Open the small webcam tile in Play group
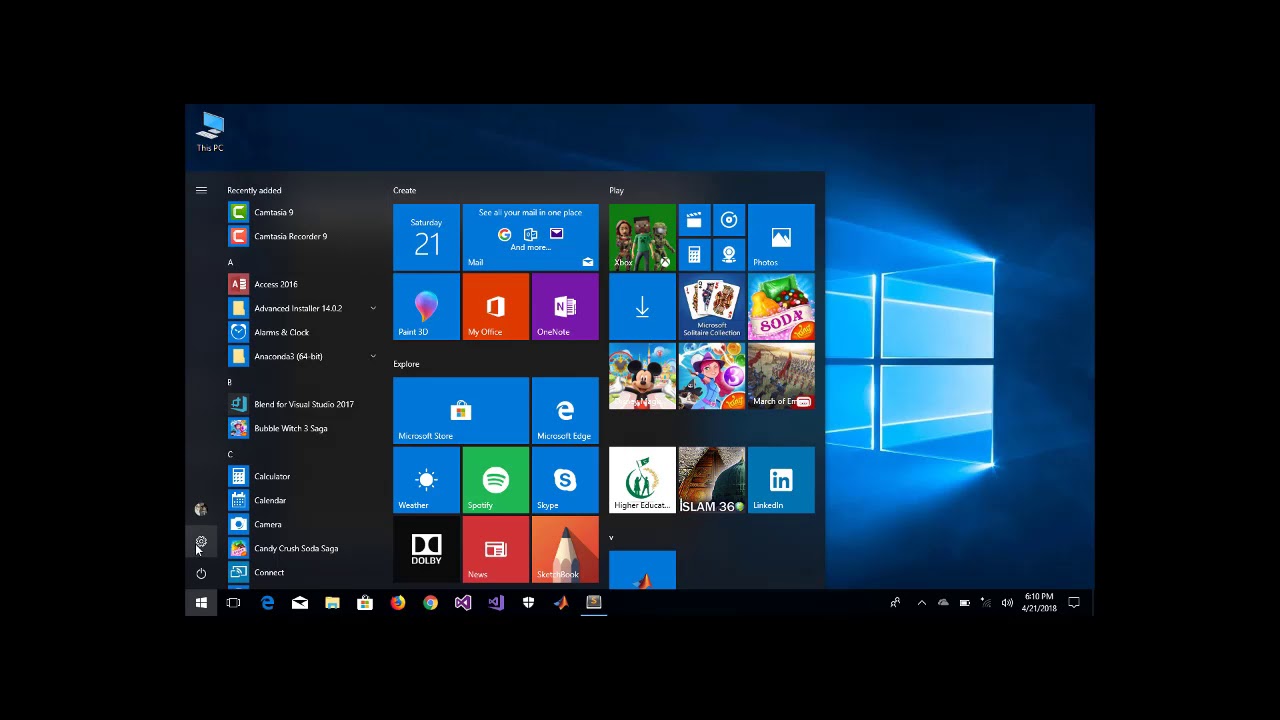The width and height of the screenshot is (1280, 720). coord(729,255)
